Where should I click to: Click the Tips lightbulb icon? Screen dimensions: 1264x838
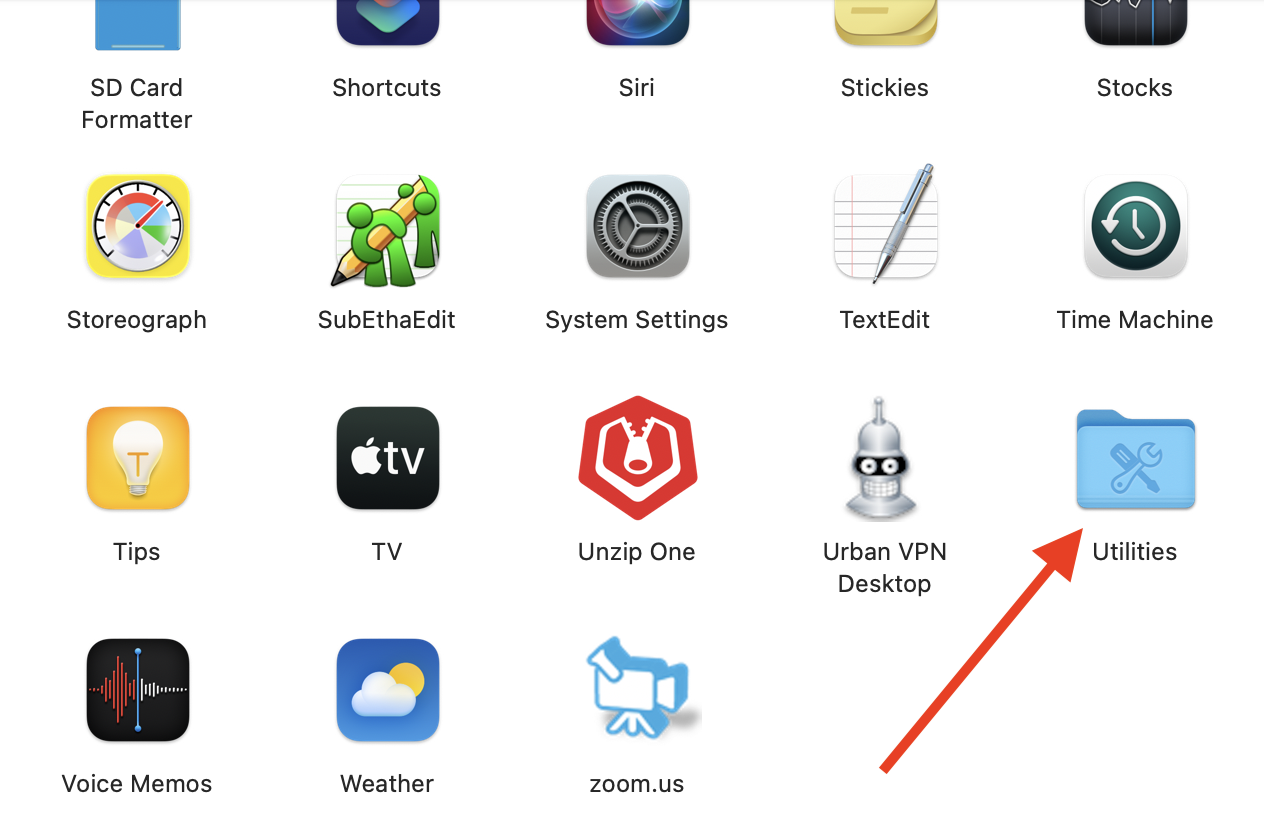pos(137,458)
